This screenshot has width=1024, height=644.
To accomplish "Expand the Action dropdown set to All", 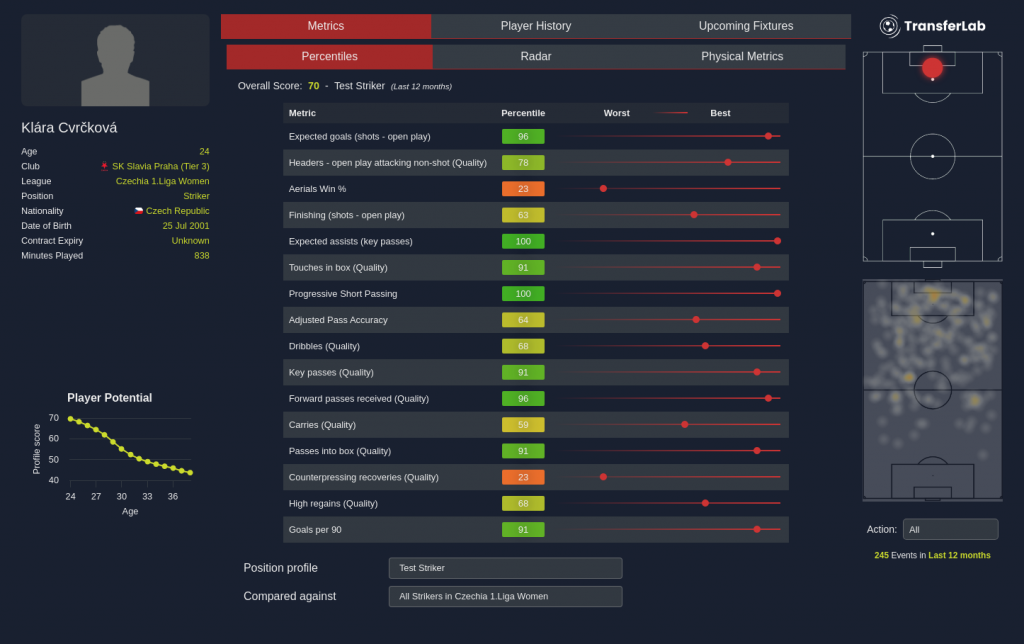I will tap(949, 529).
